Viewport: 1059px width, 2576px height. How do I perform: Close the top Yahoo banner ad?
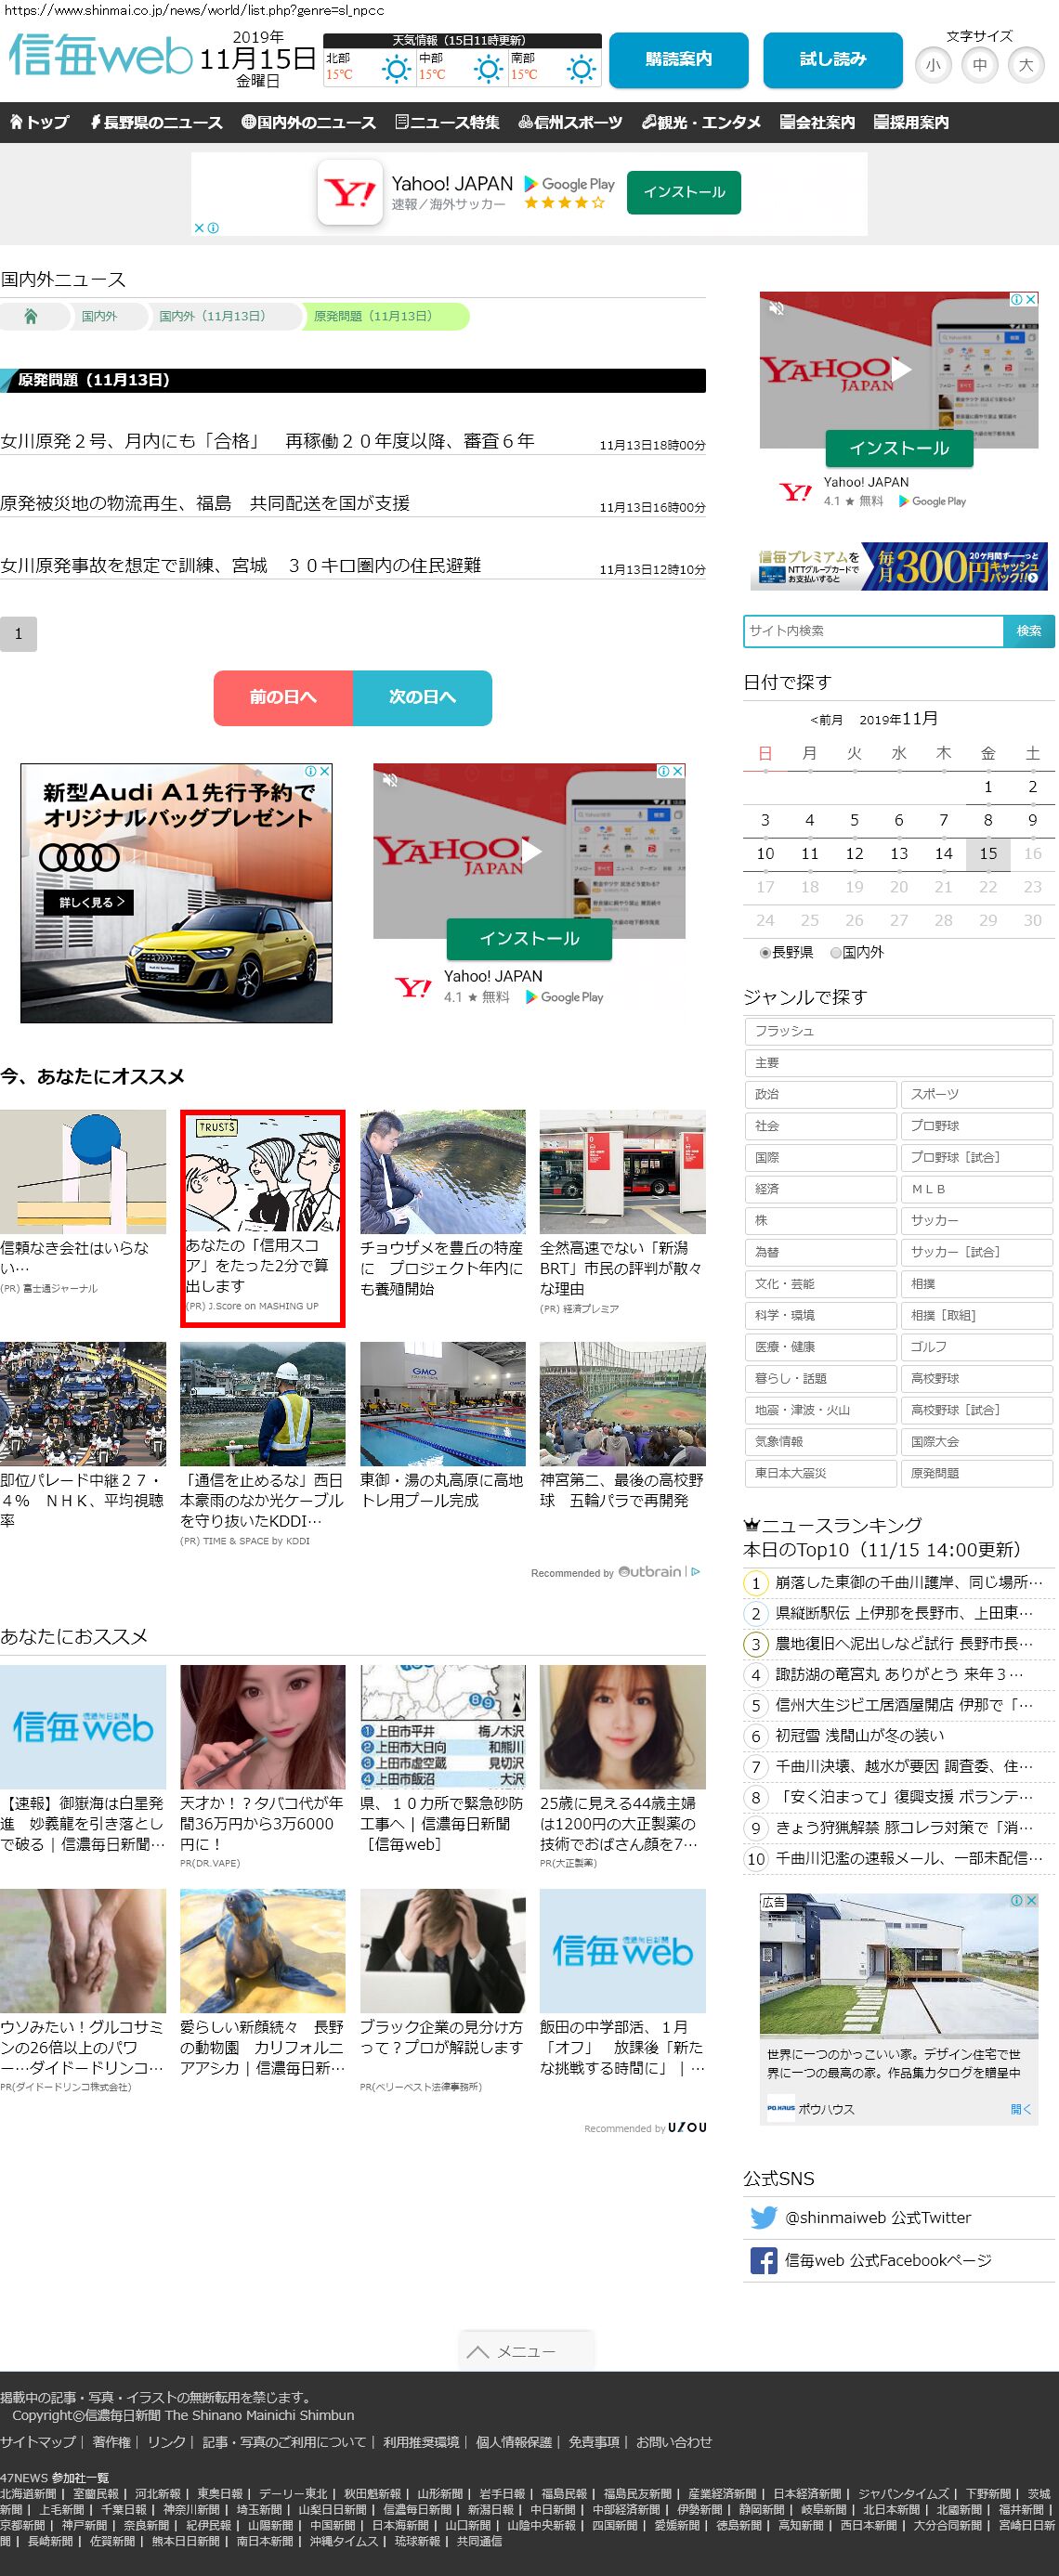point(199,228)
